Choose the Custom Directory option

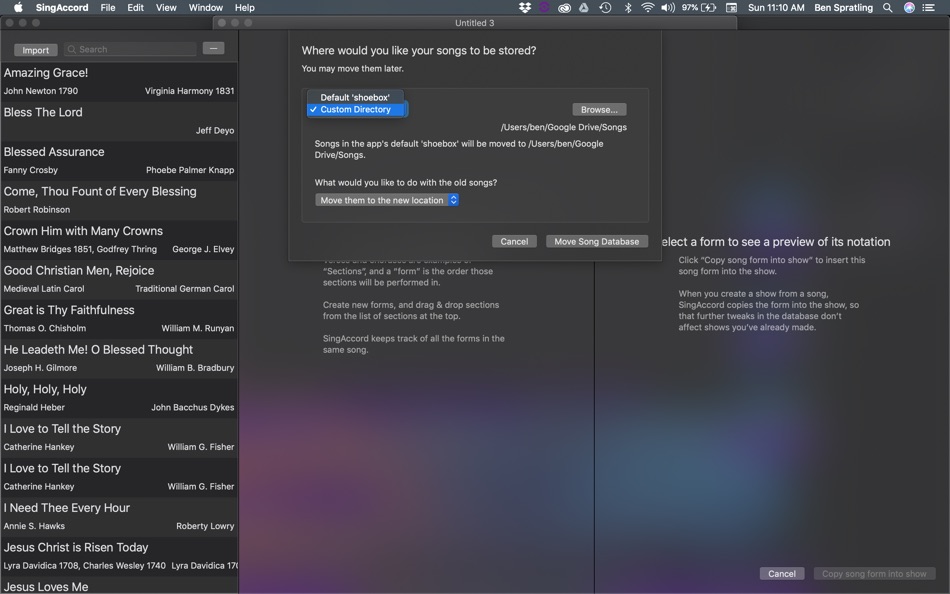(356, 110)
